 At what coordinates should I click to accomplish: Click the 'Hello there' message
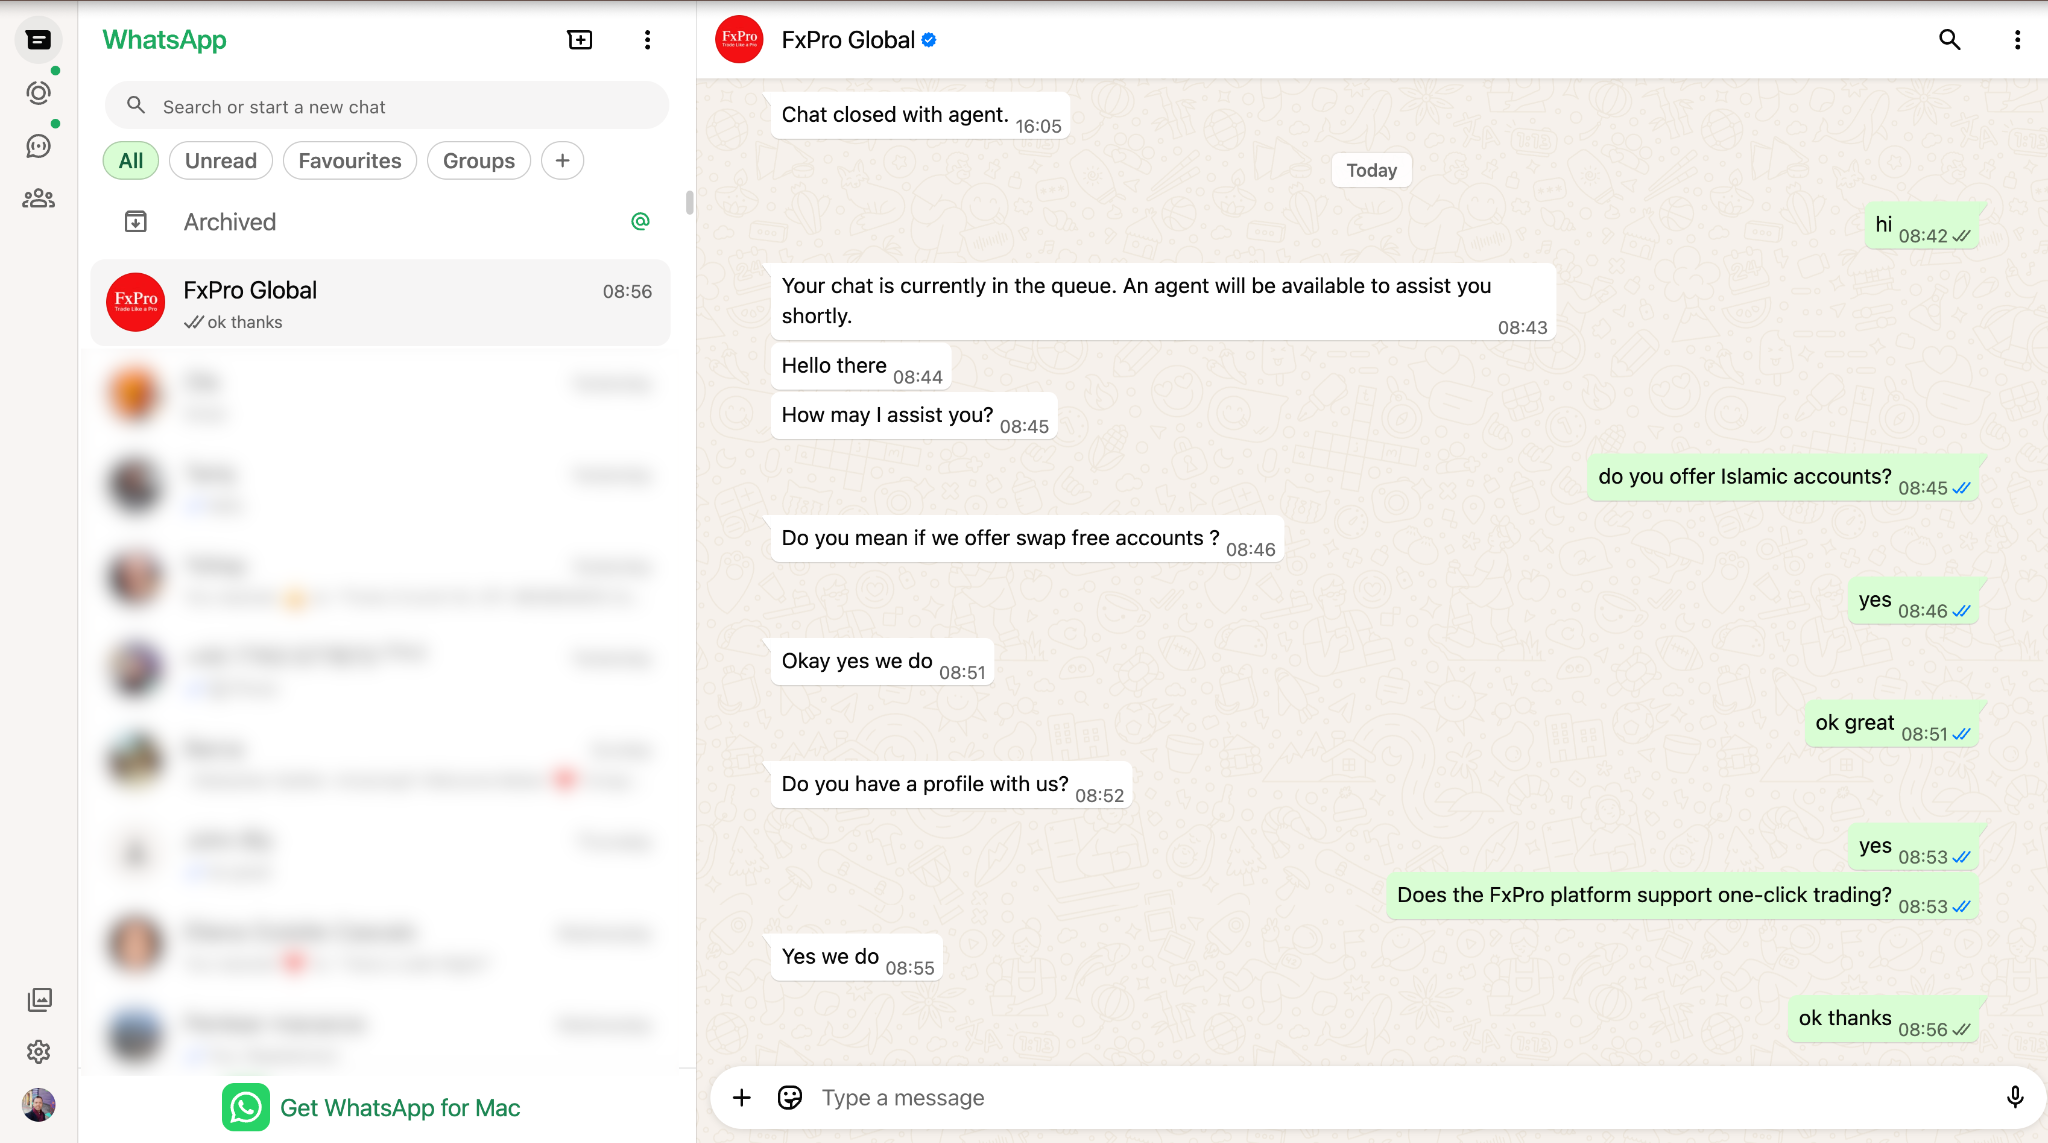(861, 366)
